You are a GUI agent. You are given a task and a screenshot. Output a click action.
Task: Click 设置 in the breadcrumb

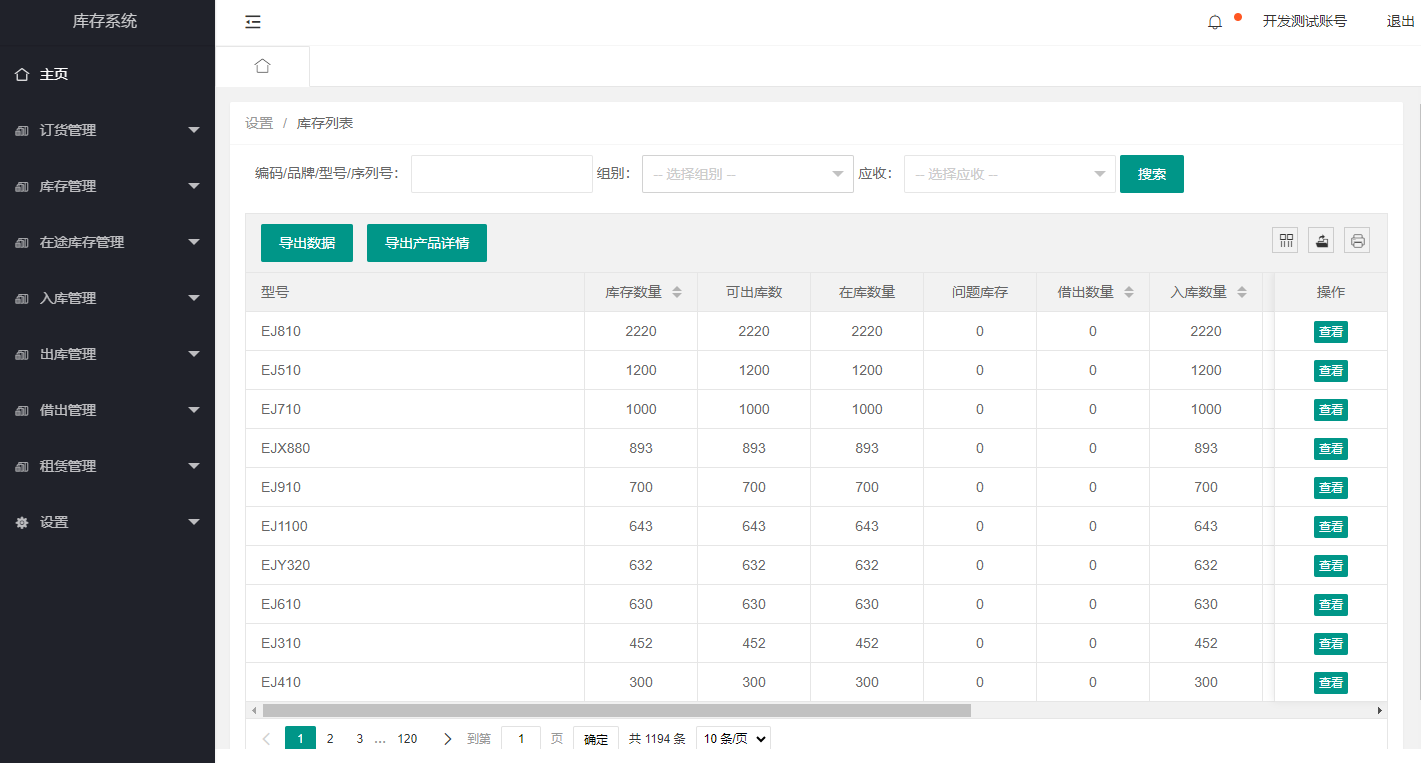tap(259, 123)
